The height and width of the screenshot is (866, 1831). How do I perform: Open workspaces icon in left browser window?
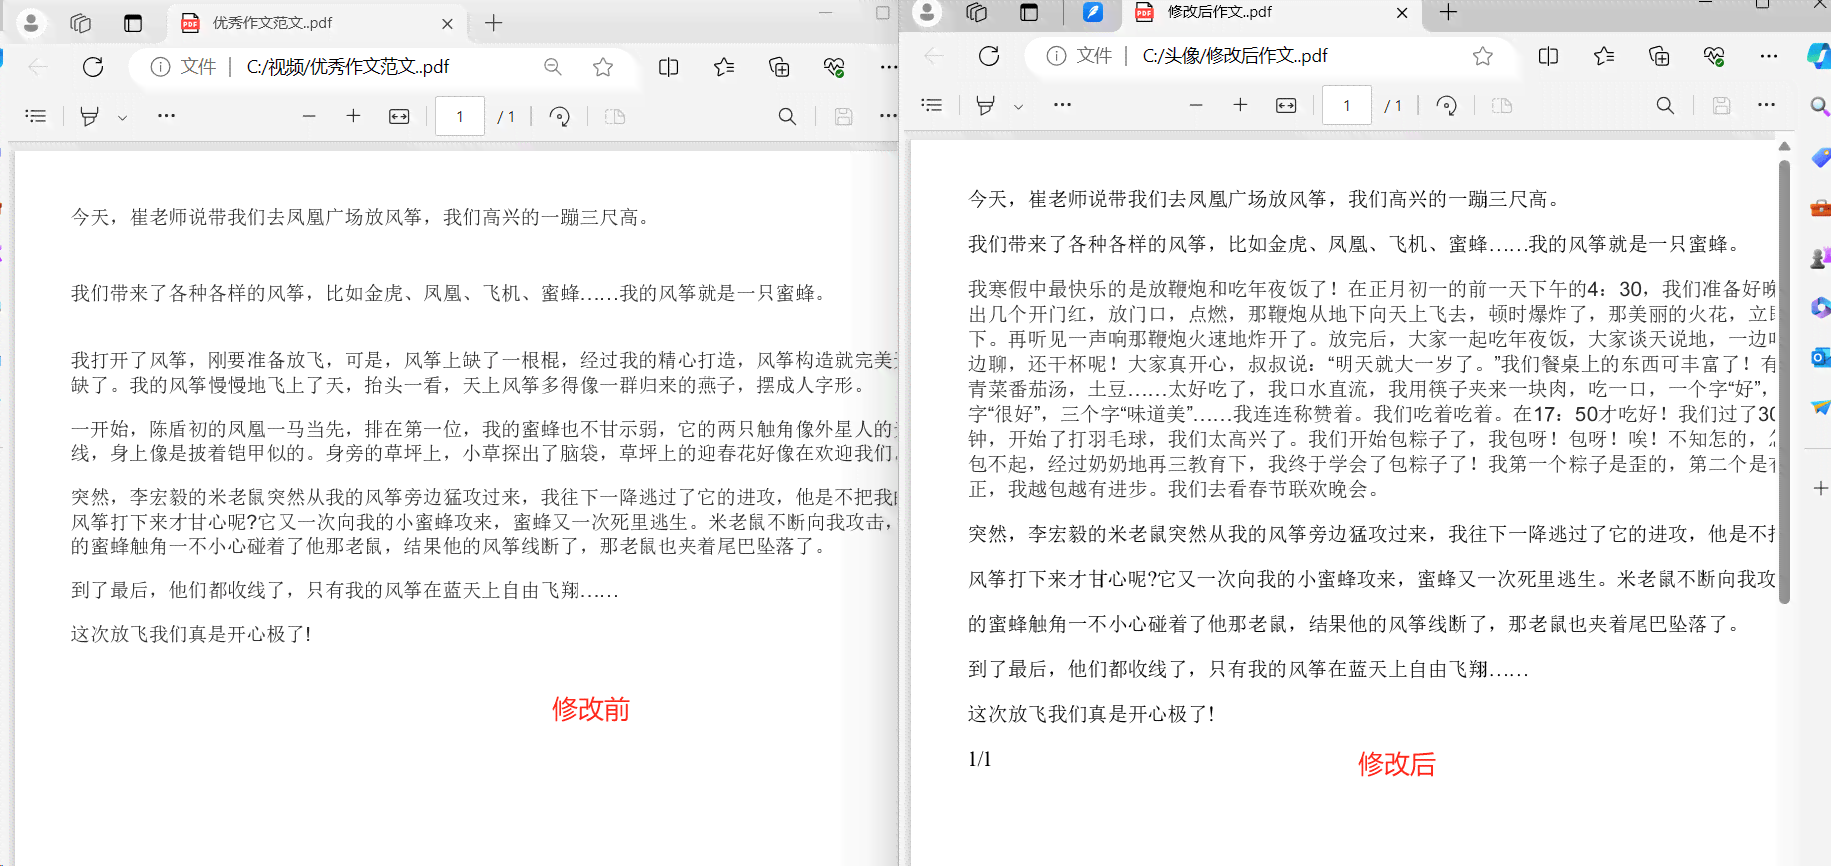coord(81,23)
